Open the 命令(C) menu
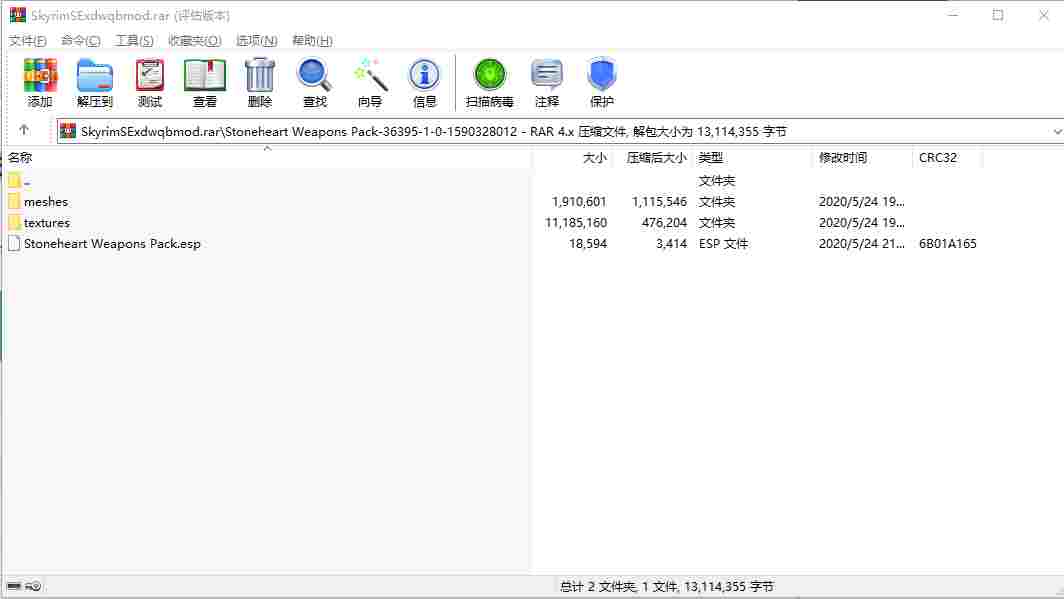Image resolution: width=1064 pixels, height=599 pixels. [x=81, y=41]
